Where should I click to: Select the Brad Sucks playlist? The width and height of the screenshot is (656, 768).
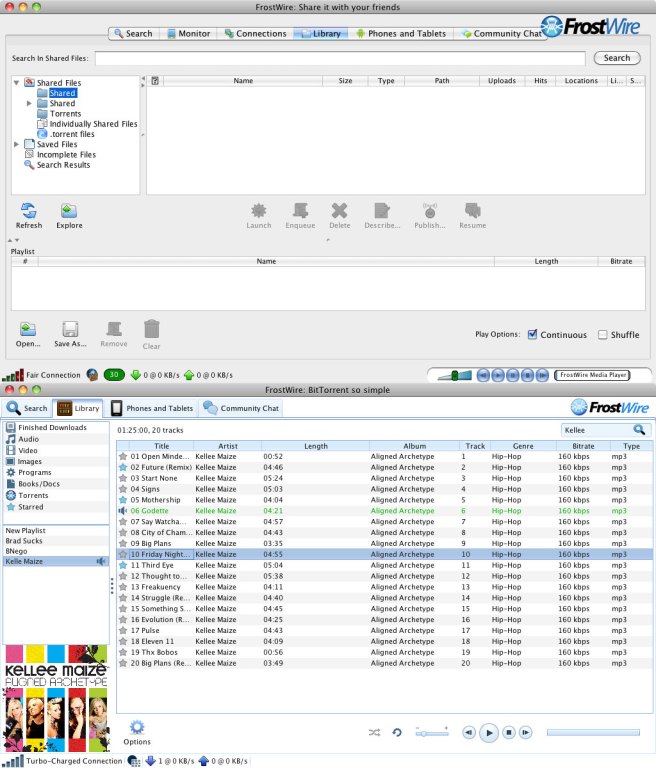point(25,540)
